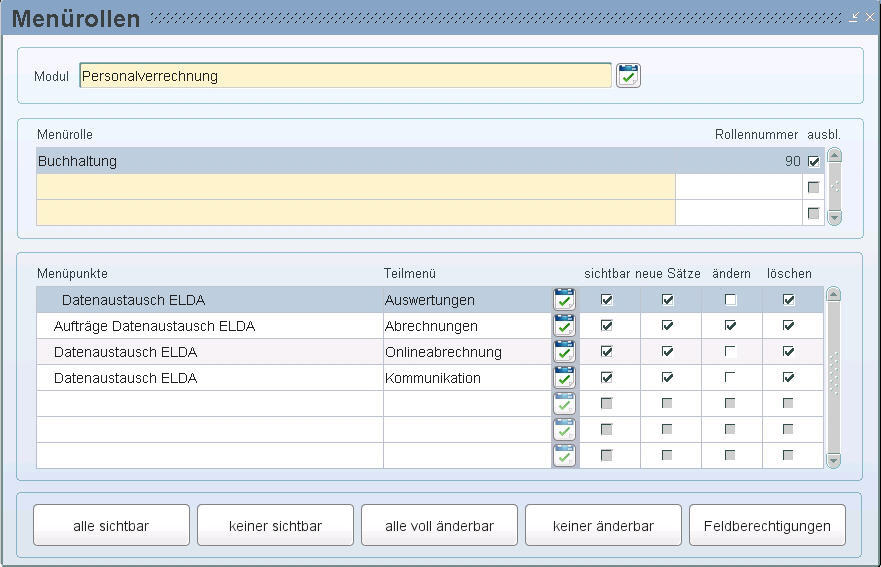
Task: Open Teilmenü lookup icon in Auswertungen row
Action: point(564,300)
